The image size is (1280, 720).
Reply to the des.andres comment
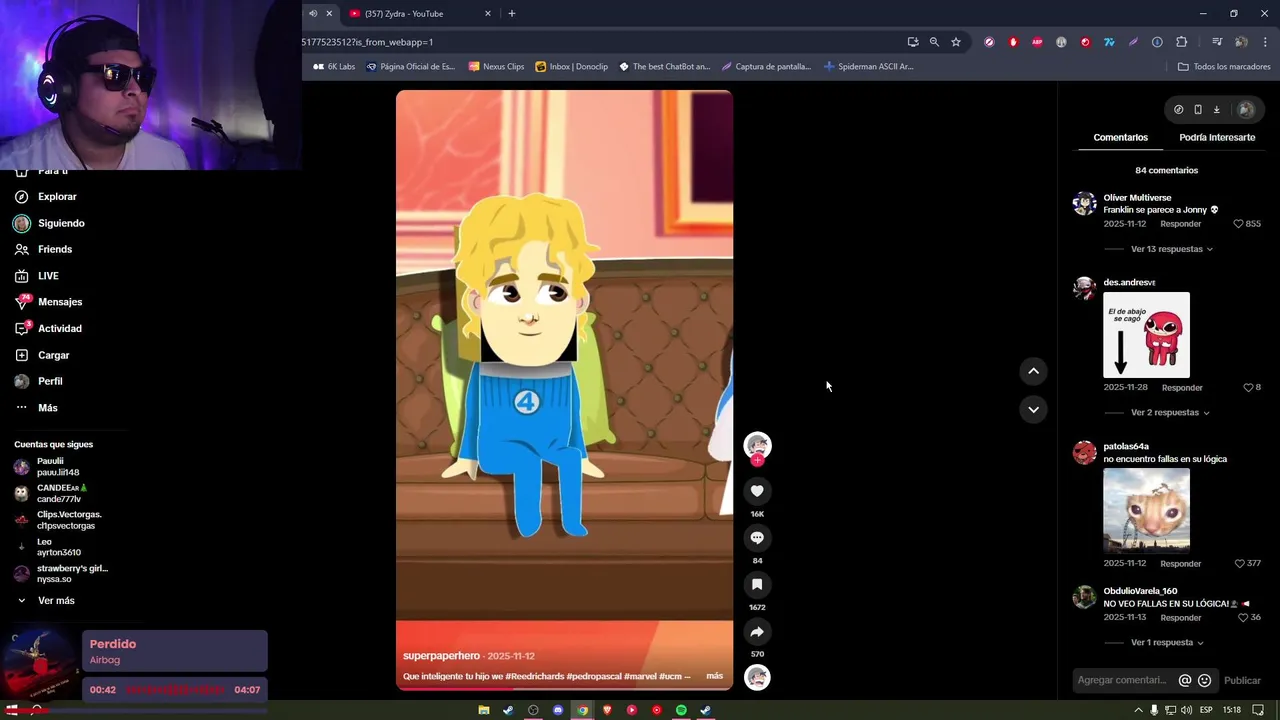(x=1182, y=387)
